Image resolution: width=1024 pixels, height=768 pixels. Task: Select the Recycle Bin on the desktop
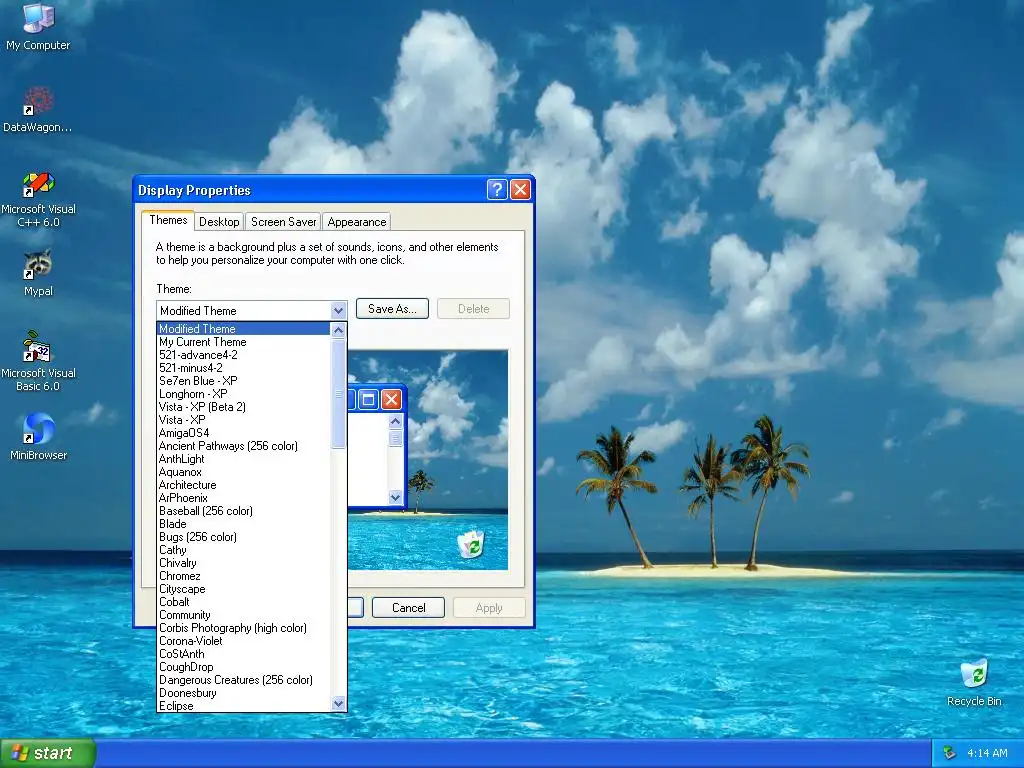pos(974,683)
